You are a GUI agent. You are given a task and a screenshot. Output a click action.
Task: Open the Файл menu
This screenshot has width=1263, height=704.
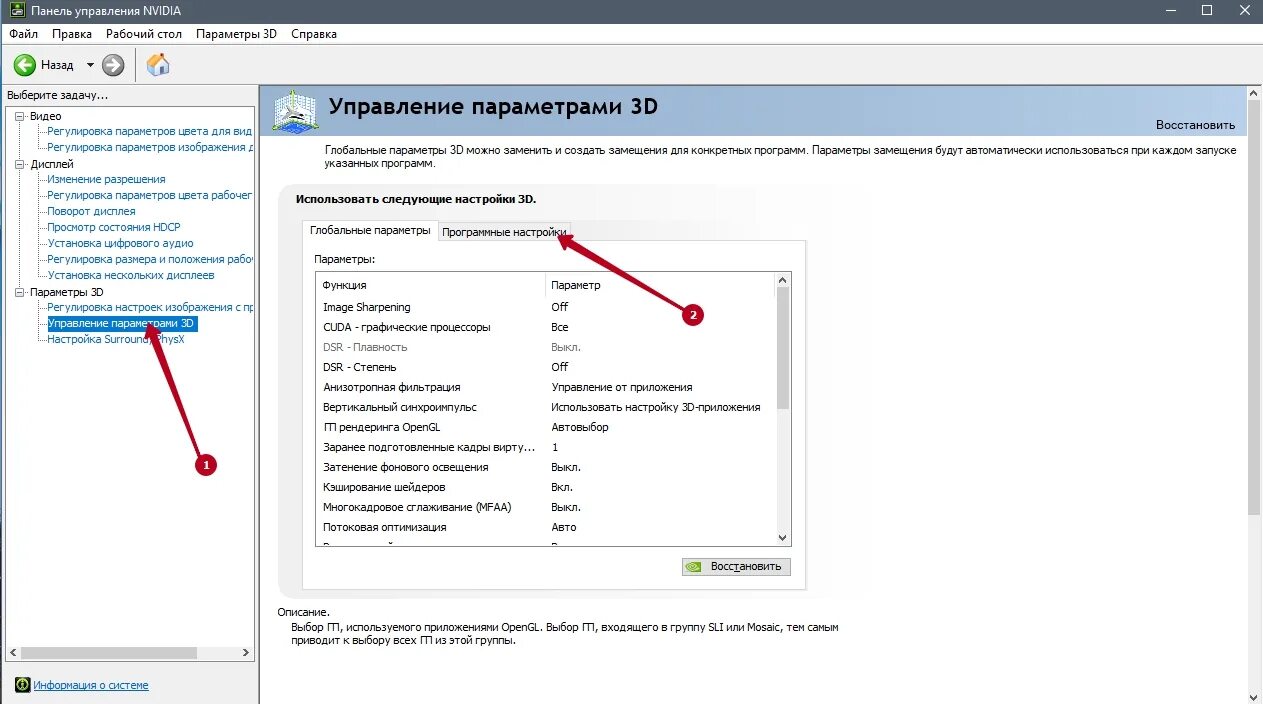point(23,34)
